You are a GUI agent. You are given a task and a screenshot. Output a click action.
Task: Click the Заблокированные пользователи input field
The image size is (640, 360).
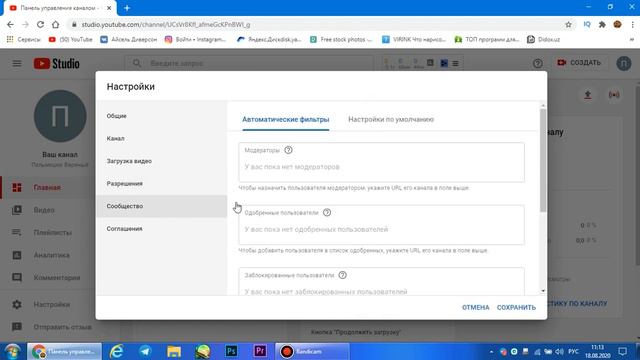[381, 282]
